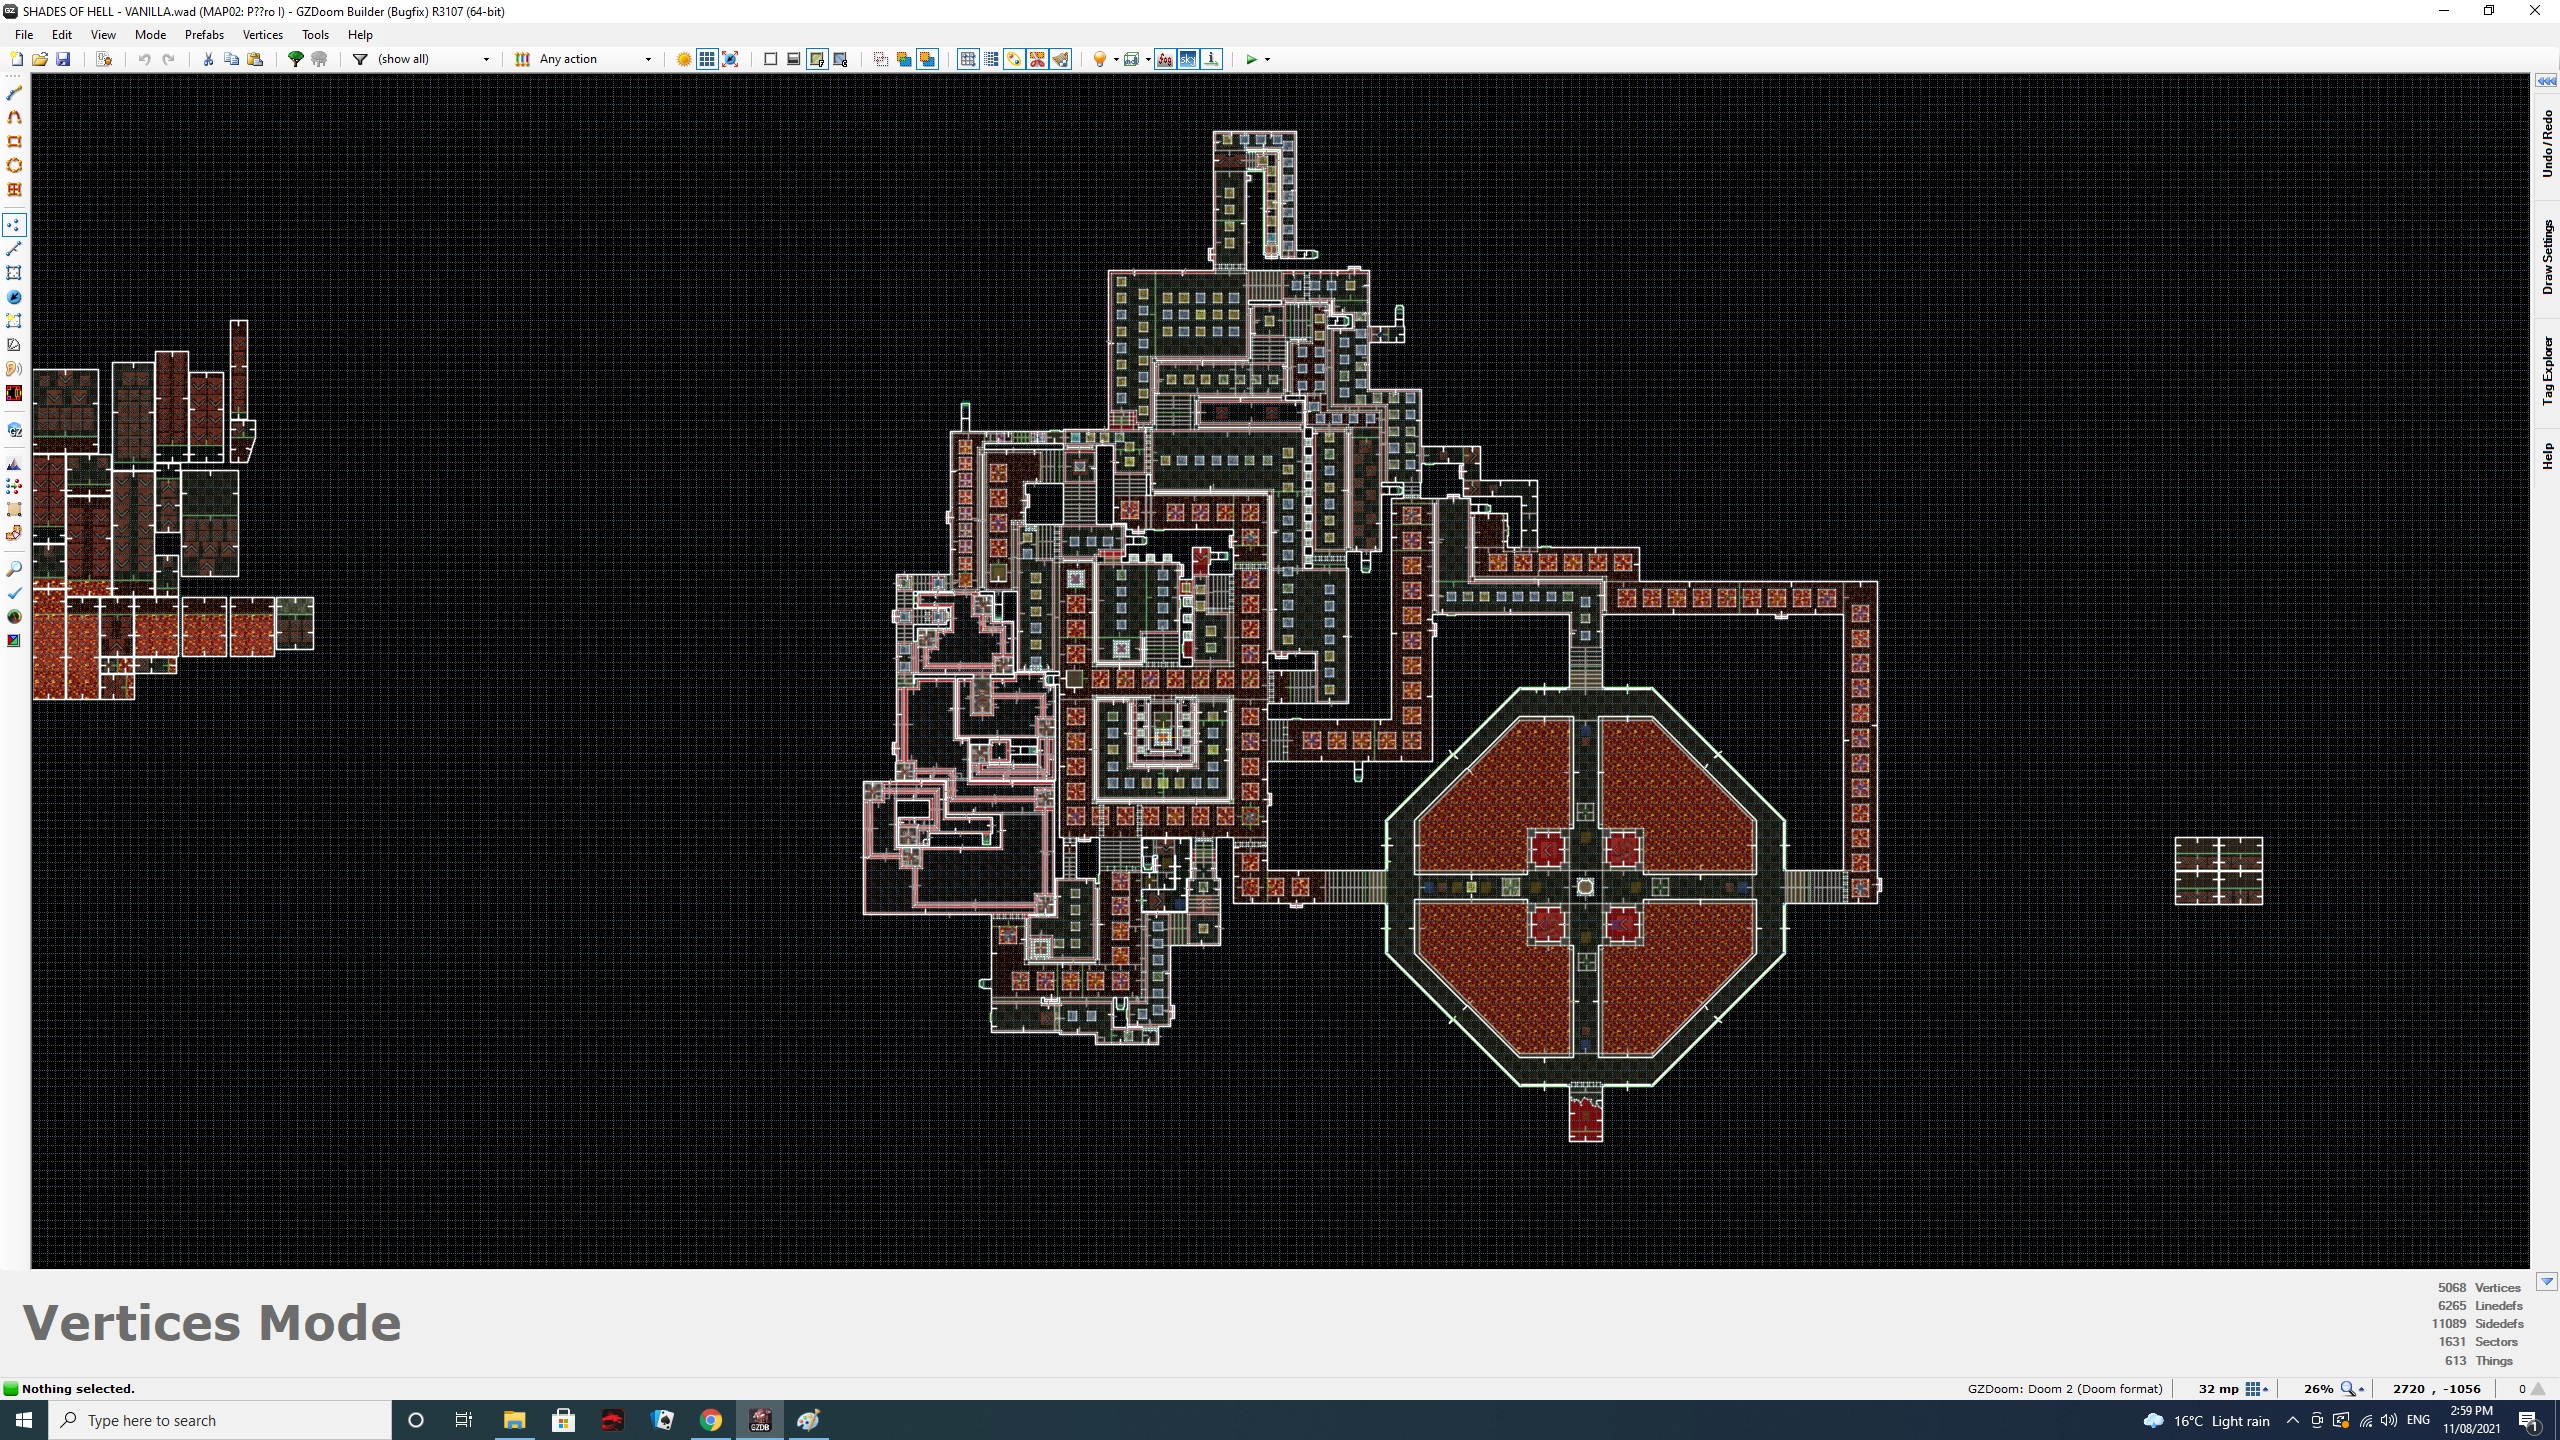
Task: Toggle full brightness sun icon
Action: tap(684, 59)
